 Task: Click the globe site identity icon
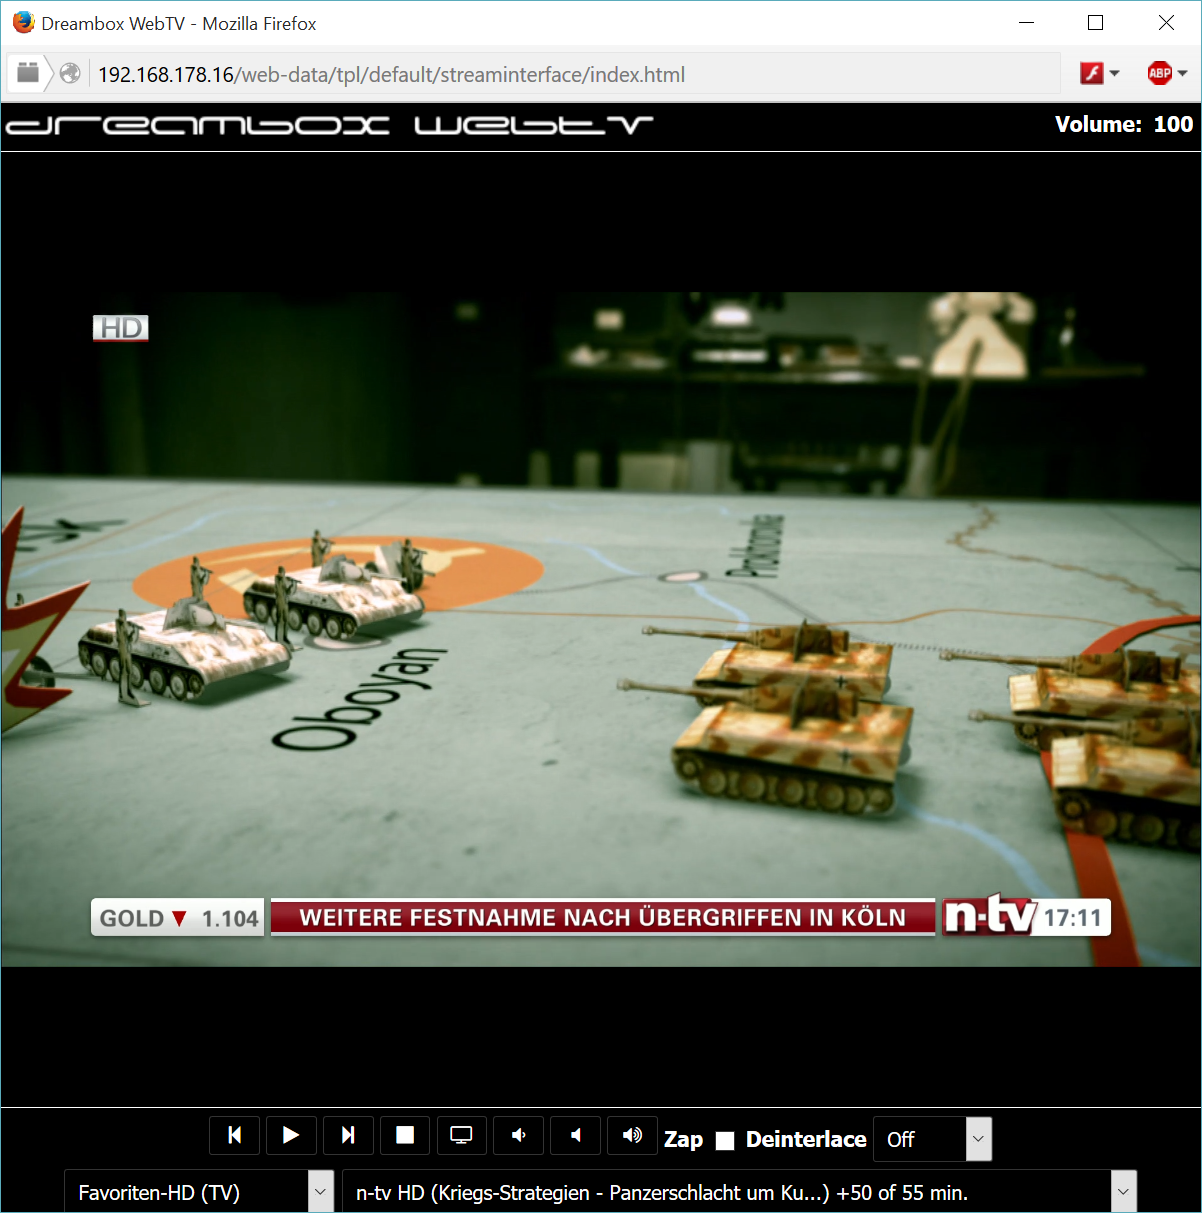click(x=70, y=73)
